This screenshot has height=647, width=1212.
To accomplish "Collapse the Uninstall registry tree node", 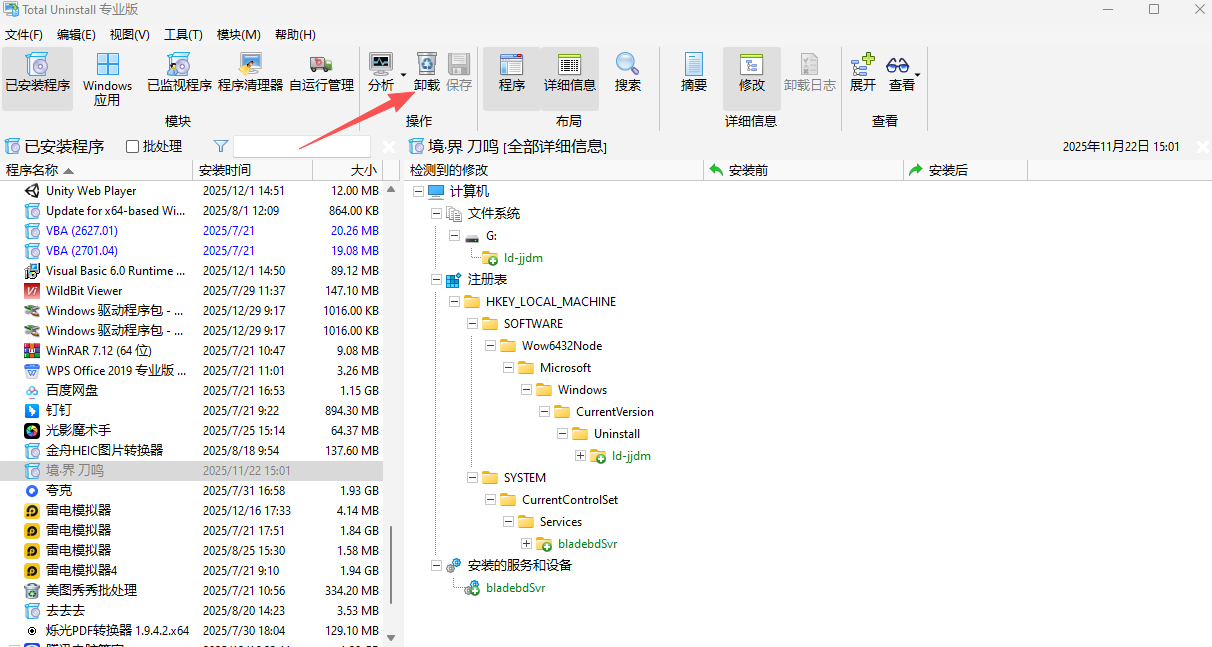I will [x=562, y=433].
